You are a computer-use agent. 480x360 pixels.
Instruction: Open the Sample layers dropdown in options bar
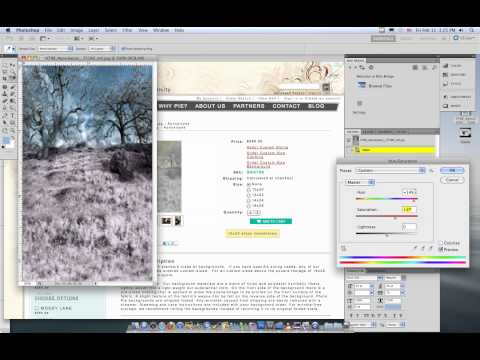[x=102, y=49]
